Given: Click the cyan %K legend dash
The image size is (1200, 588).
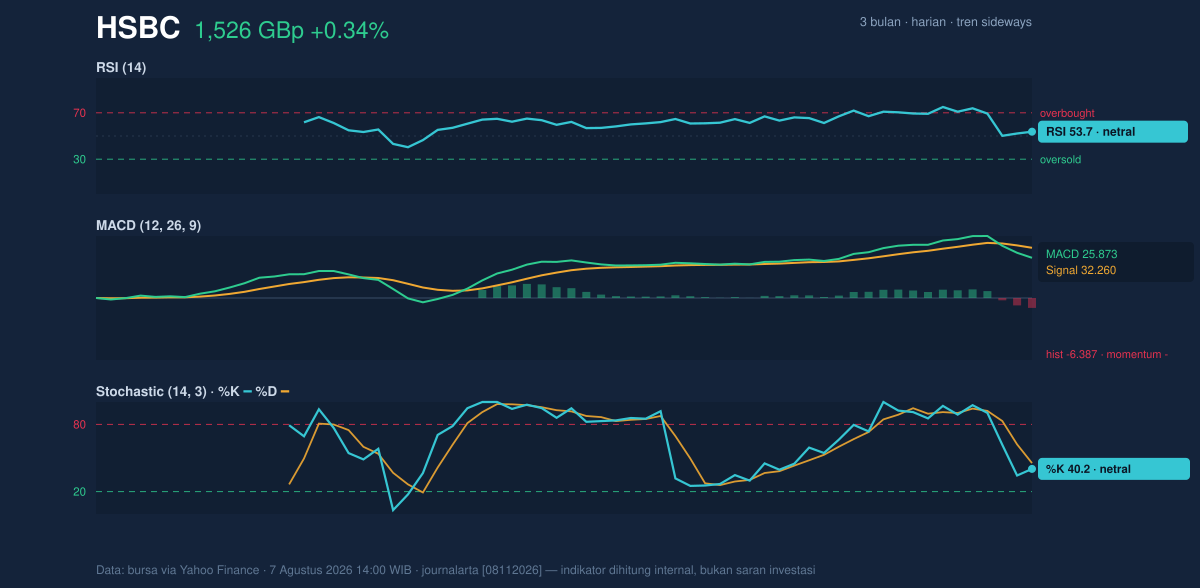Looking at the screenshot, I should pyautogui.click(x=247, y=391).
